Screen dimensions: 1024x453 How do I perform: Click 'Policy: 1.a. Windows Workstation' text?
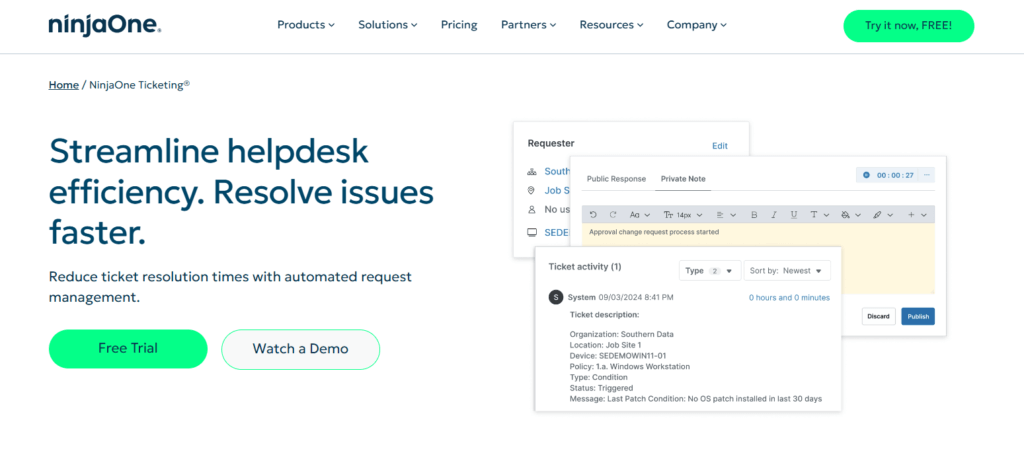click(630, 366)
